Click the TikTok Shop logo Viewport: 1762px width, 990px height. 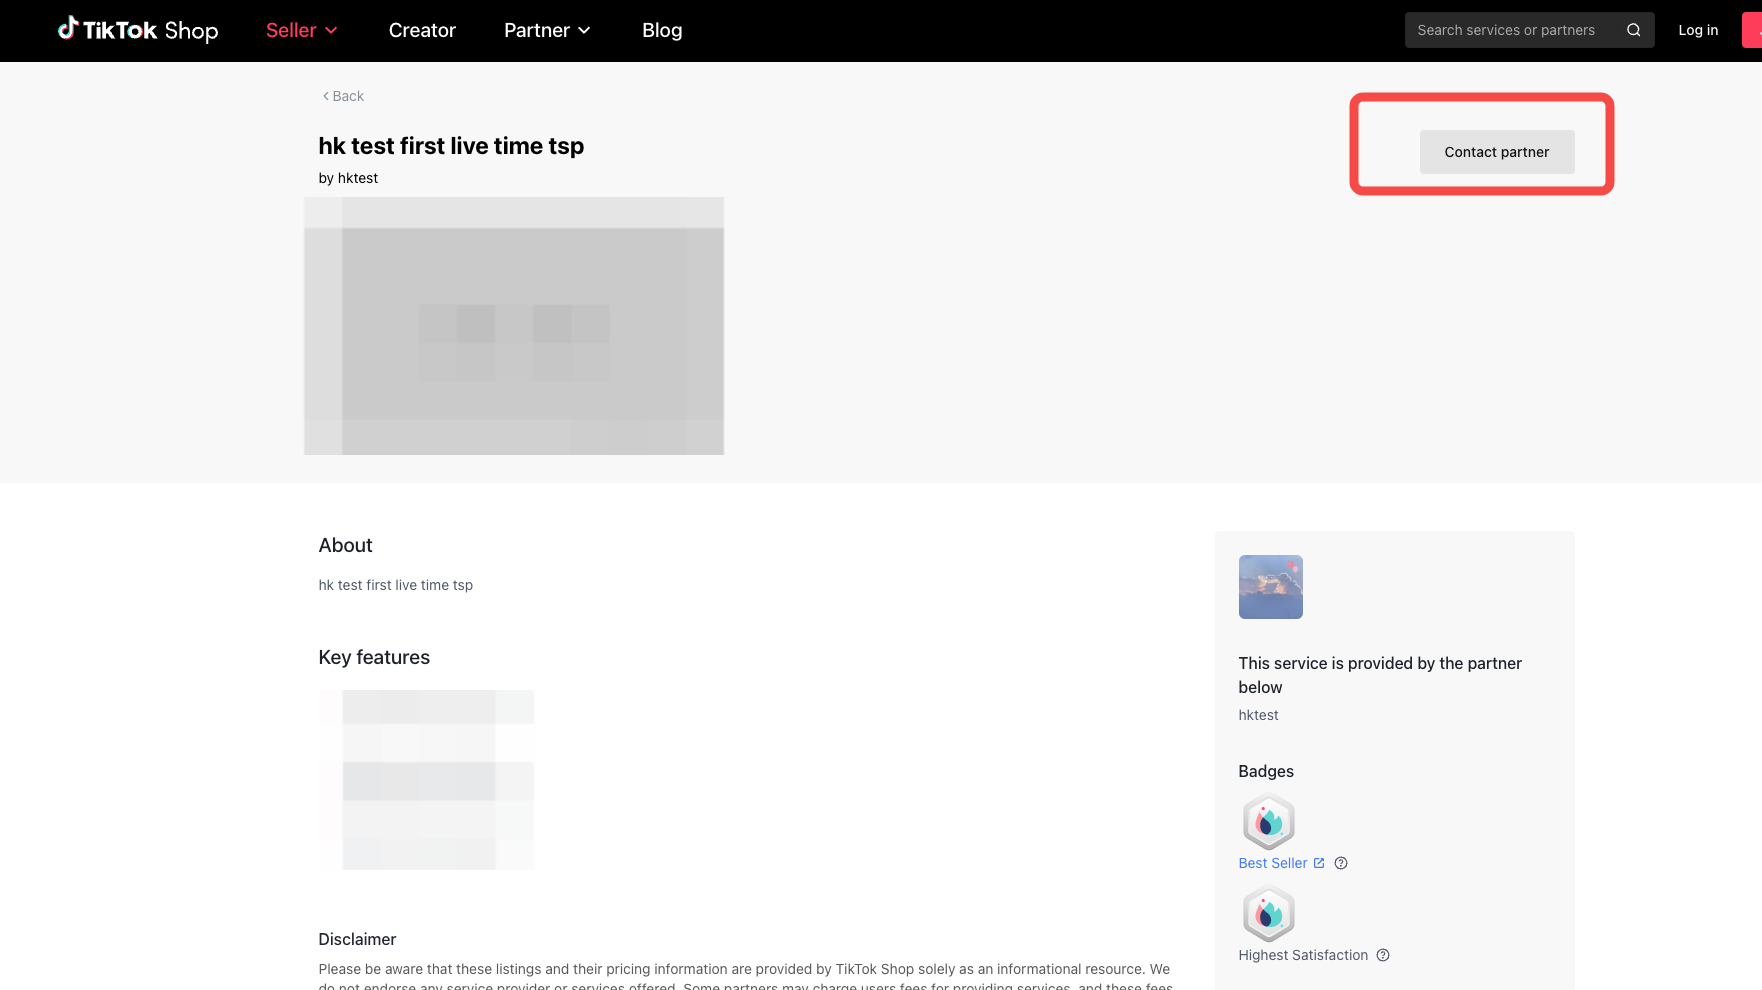point(138,30)
